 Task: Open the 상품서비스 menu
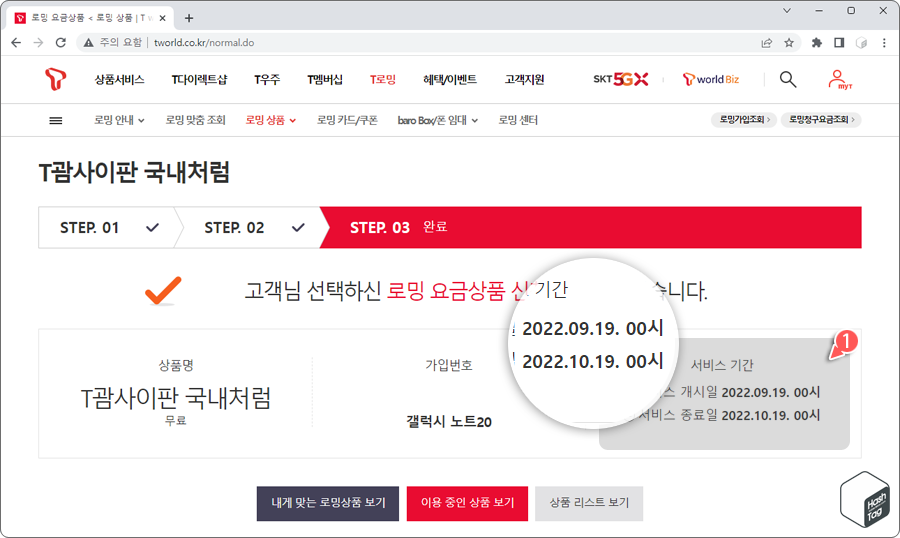(x=119, y=79)
